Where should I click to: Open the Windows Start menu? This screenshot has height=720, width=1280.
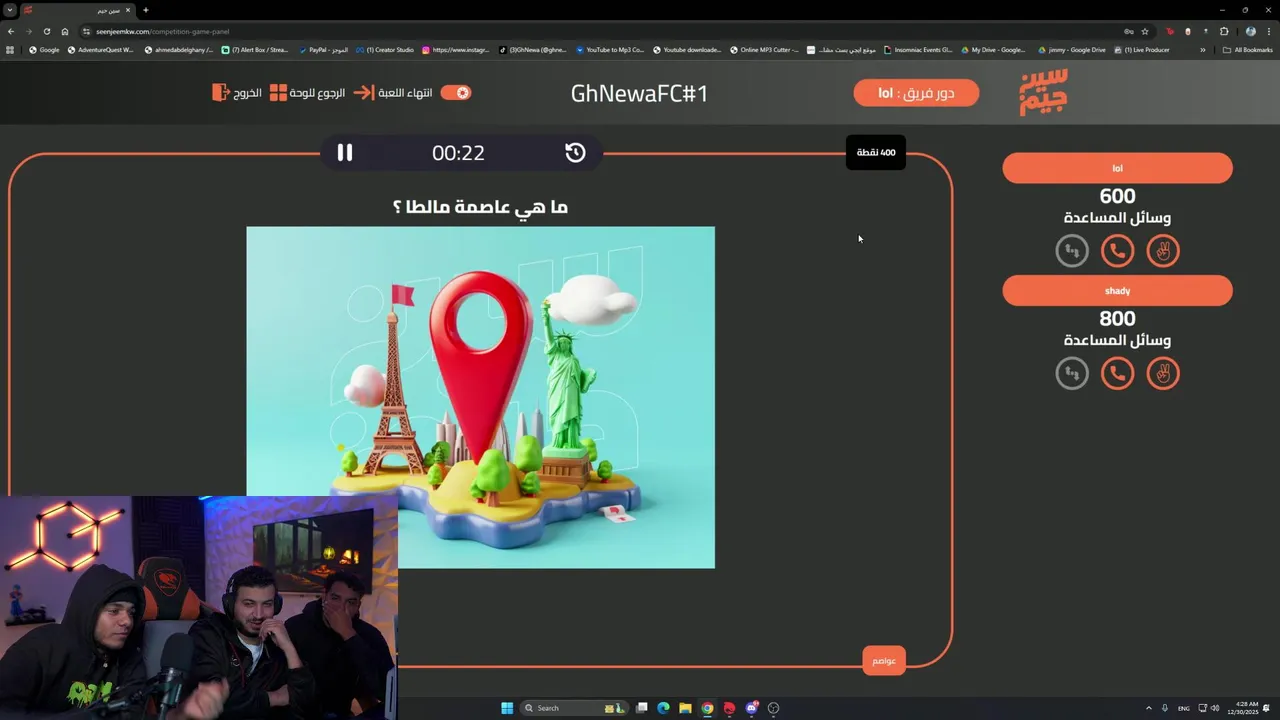click(507, 708)
